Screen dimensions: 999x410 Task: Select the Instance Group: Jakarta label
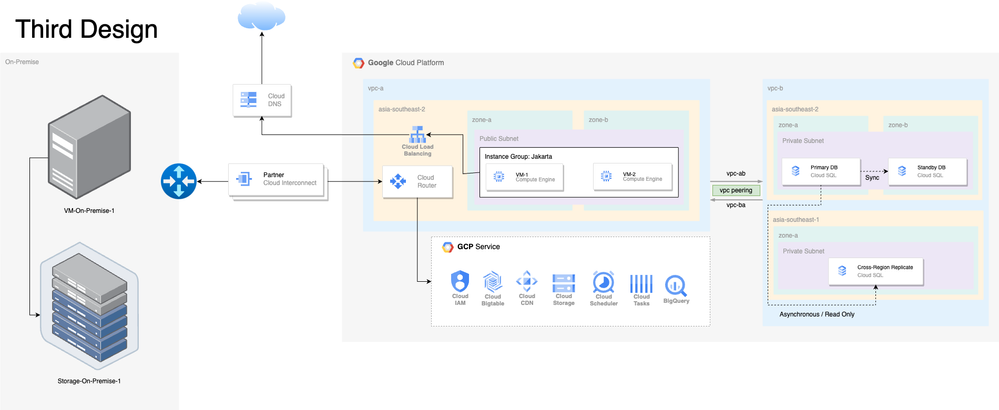518,157
